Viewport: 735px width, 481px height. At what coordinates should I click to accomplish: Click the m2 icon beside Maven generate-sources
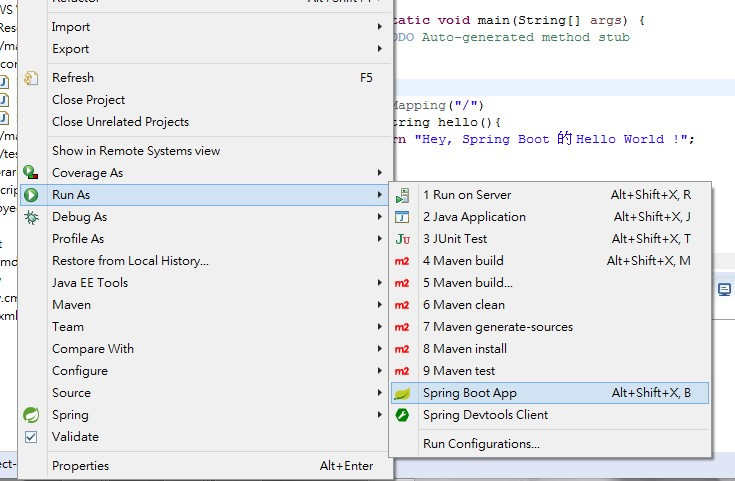(x=402, y=327)
